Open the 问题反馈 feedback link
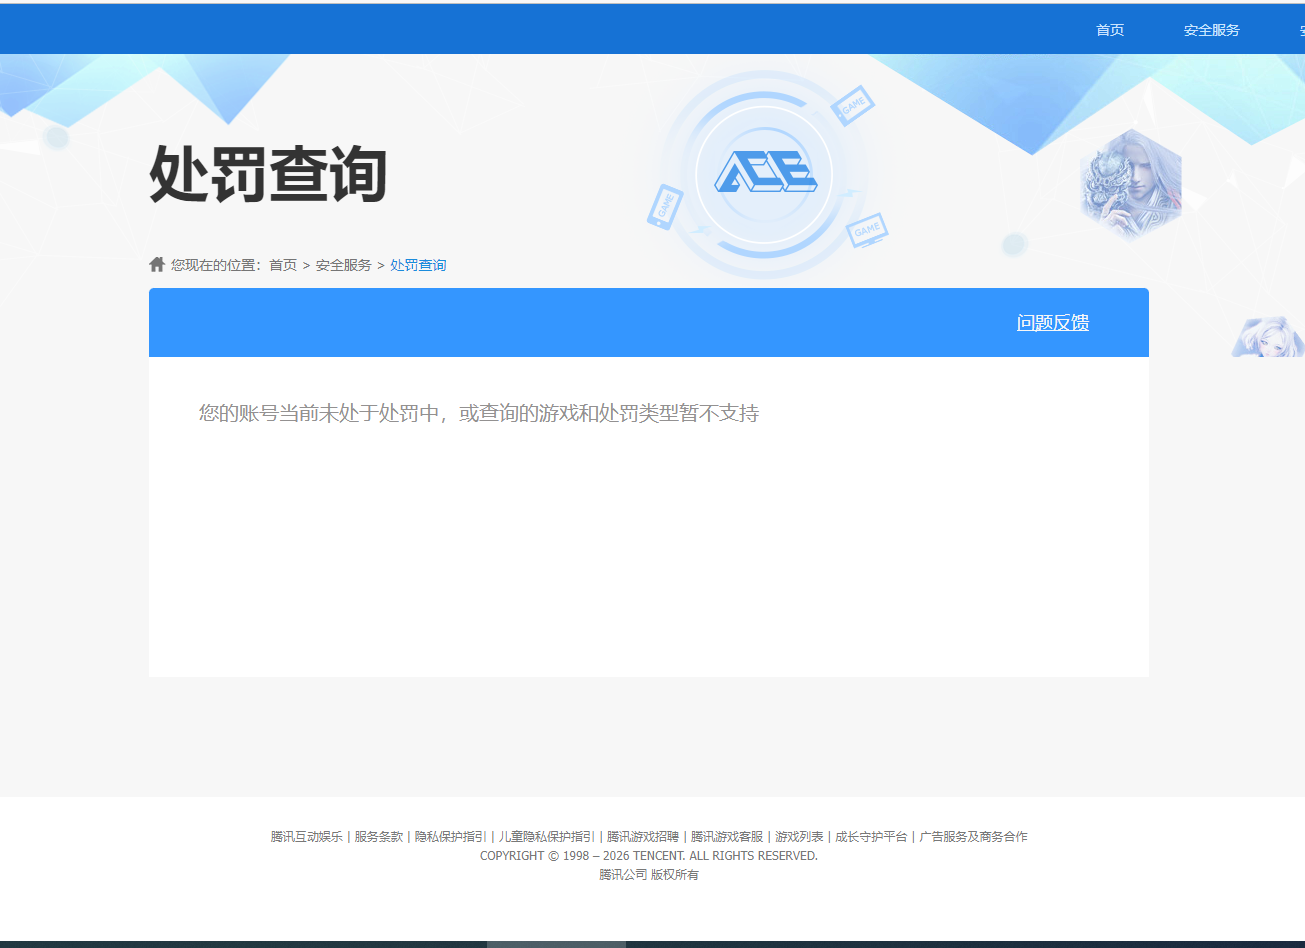 click(1053, 322)
